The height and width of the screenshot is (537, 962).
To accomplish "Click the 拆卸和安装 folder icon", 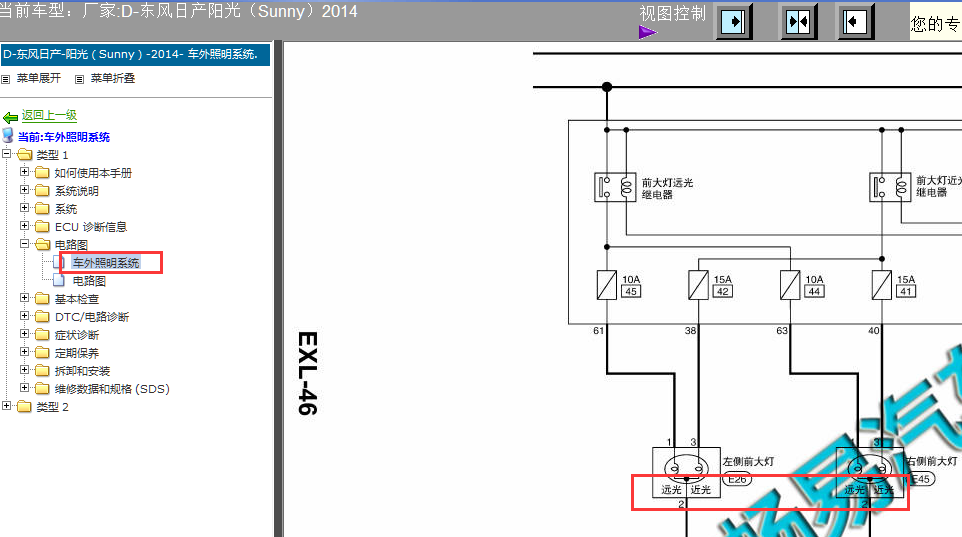I will 42,370.
